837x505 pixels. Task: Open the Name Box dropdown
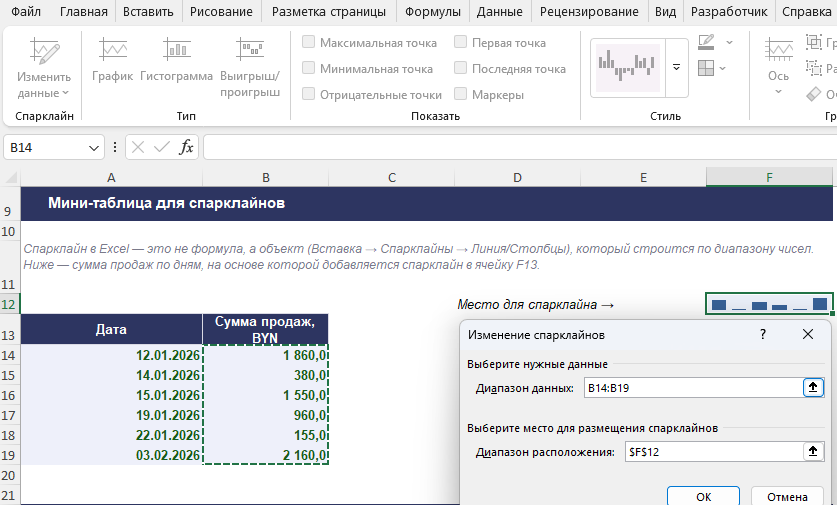tap(93, 148)
